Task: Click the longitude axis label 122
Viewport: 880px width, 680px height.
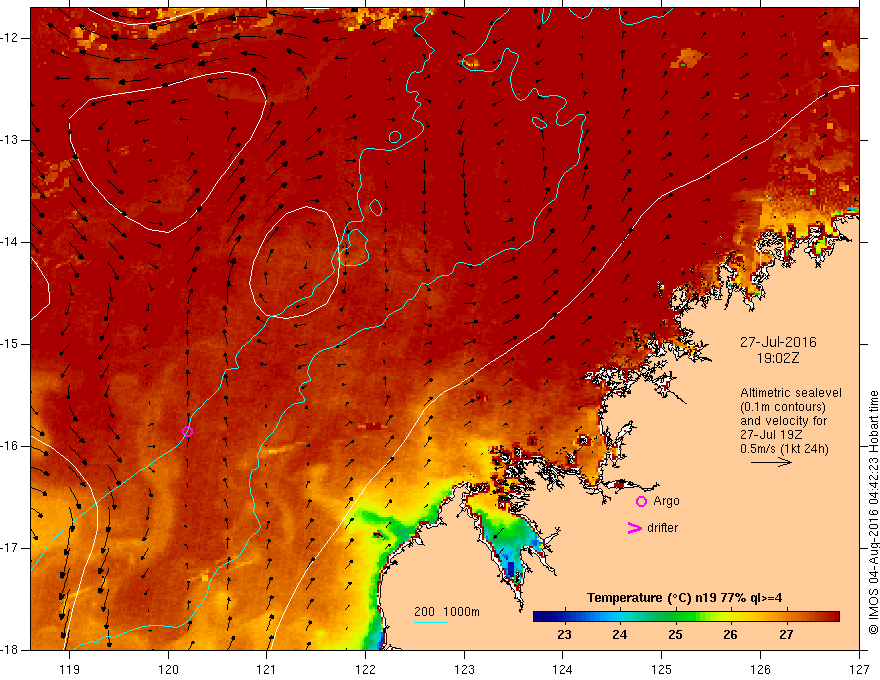Action: pyautogui.click(x=365, y=669)
